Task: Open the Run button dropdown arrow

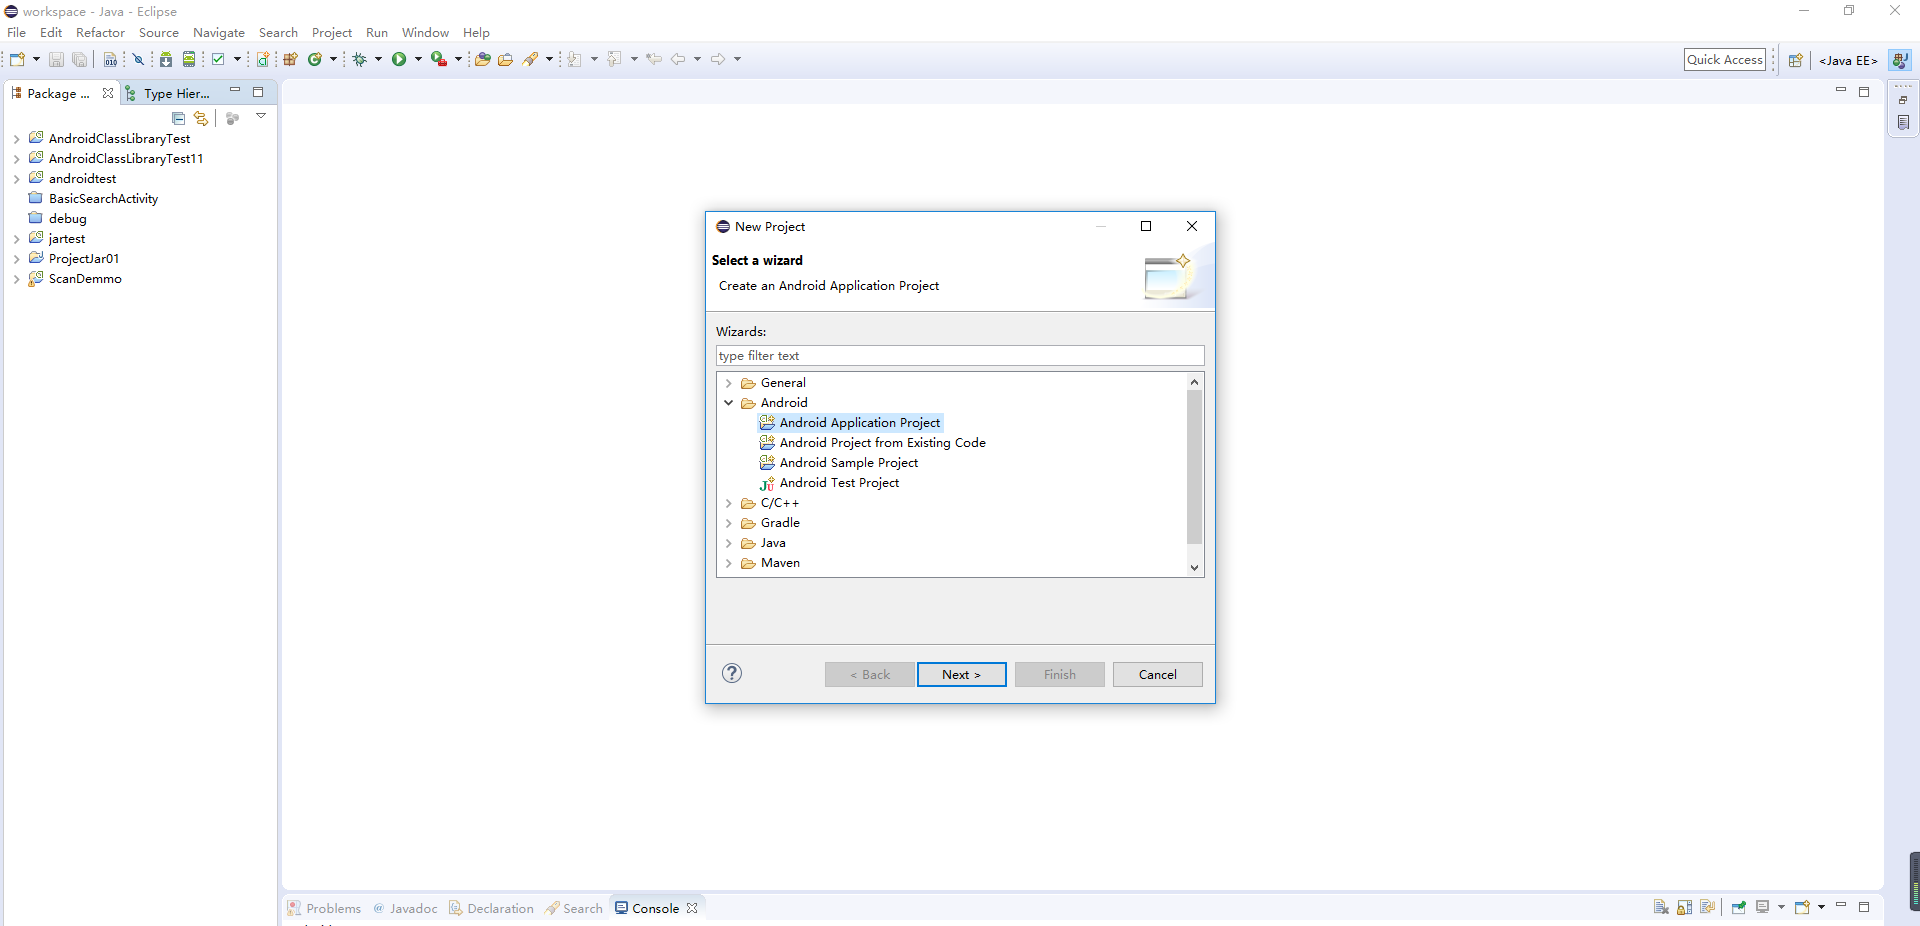Action: (418, 60)
